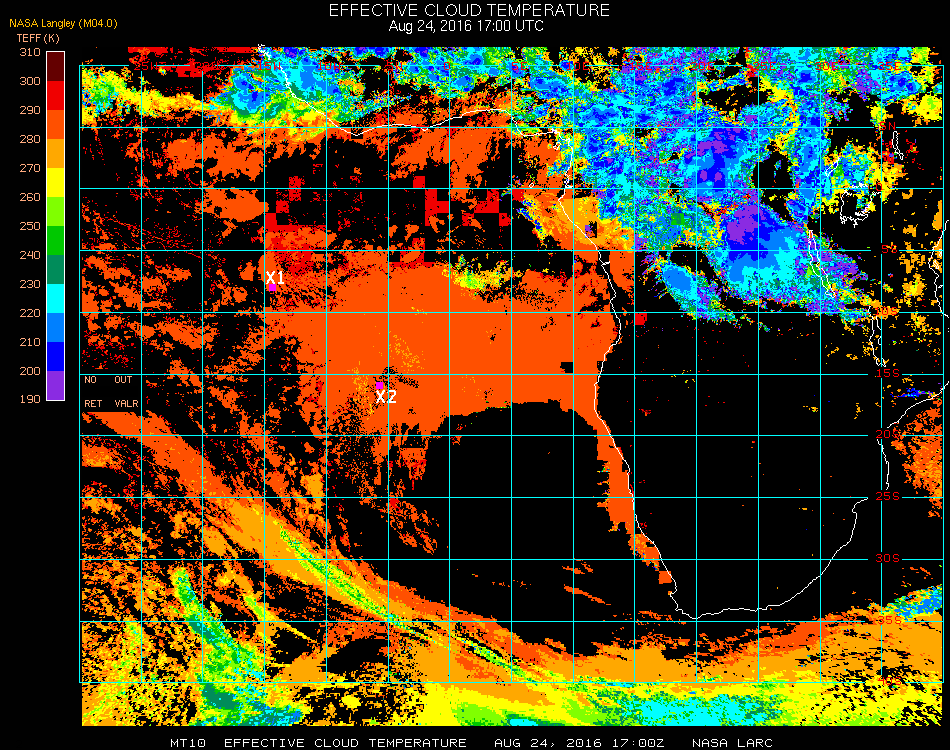Select the purple 190-200 K legend swatch
This screenshot has width=950, height=750.
[x=55, y=385]
